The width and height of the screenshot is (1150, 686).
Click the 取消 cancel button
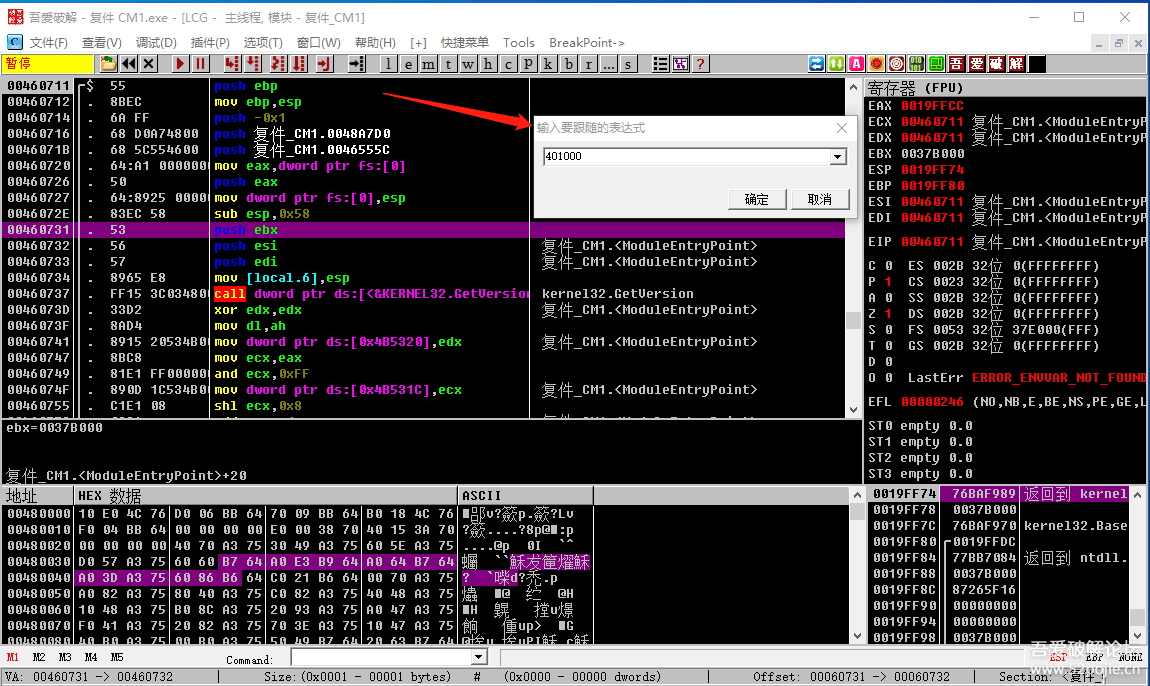(x=819, y=199)
